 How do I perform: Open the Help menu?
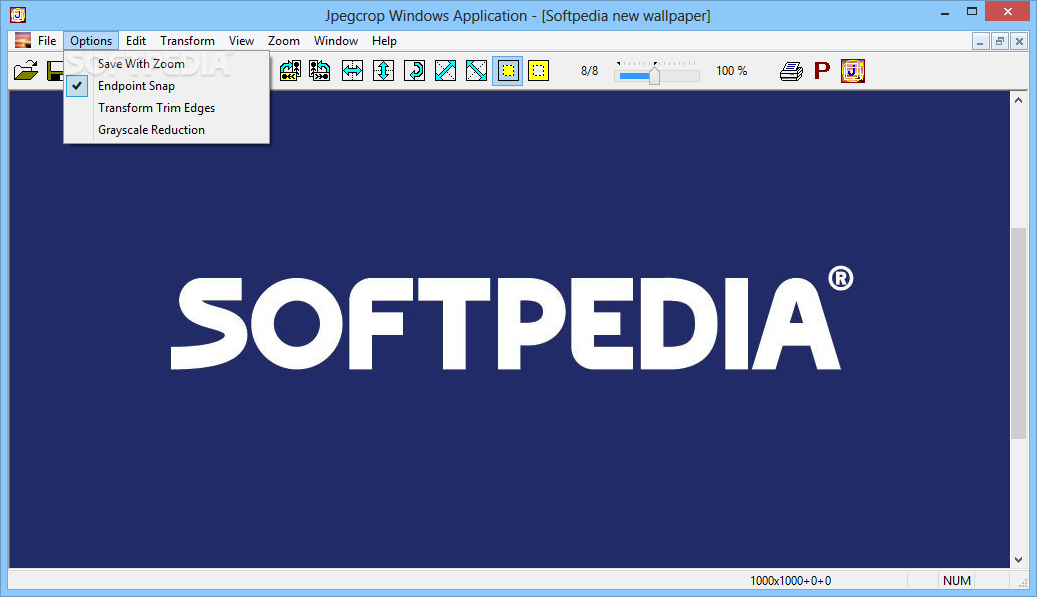(384, 41)
